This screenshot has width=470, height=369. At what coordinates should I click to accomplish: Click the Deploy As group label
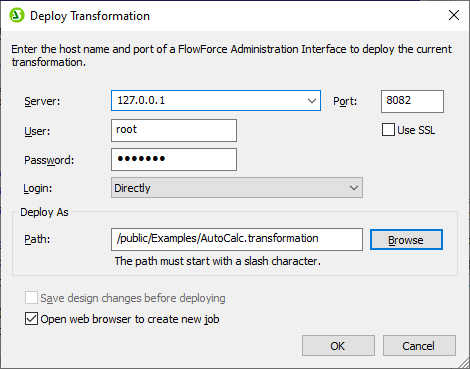(44, 212)
